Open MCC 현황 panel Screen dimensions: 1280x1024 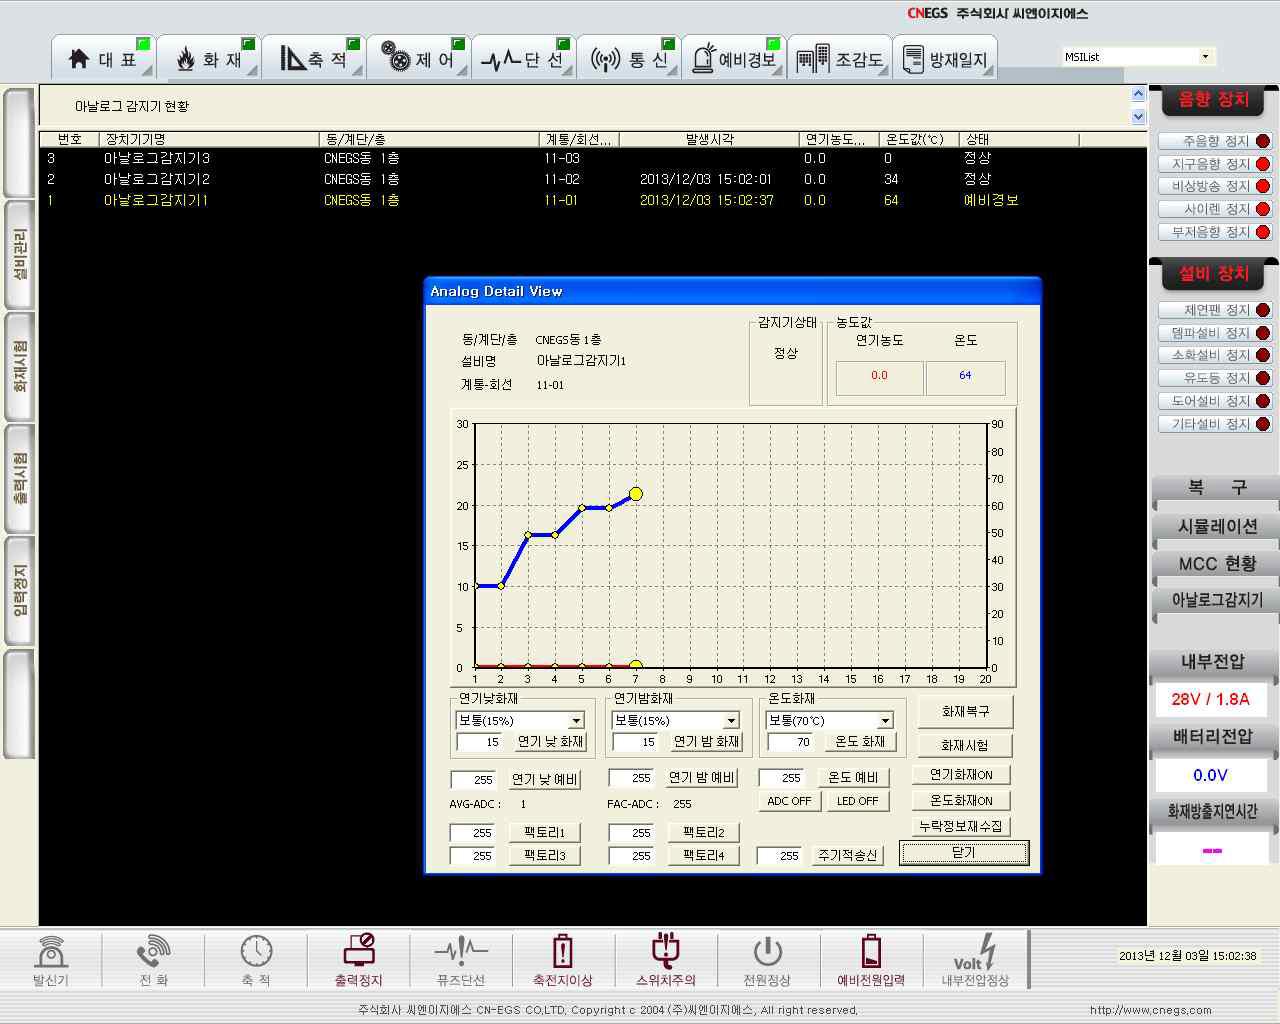(x=1215, y=564)
